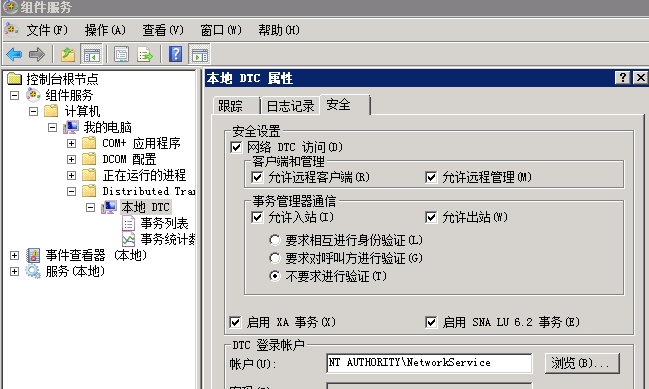Toggle 允许远程管理 checkbox
This screenshot has width=649, height=389.
click(x=431, y=178)
